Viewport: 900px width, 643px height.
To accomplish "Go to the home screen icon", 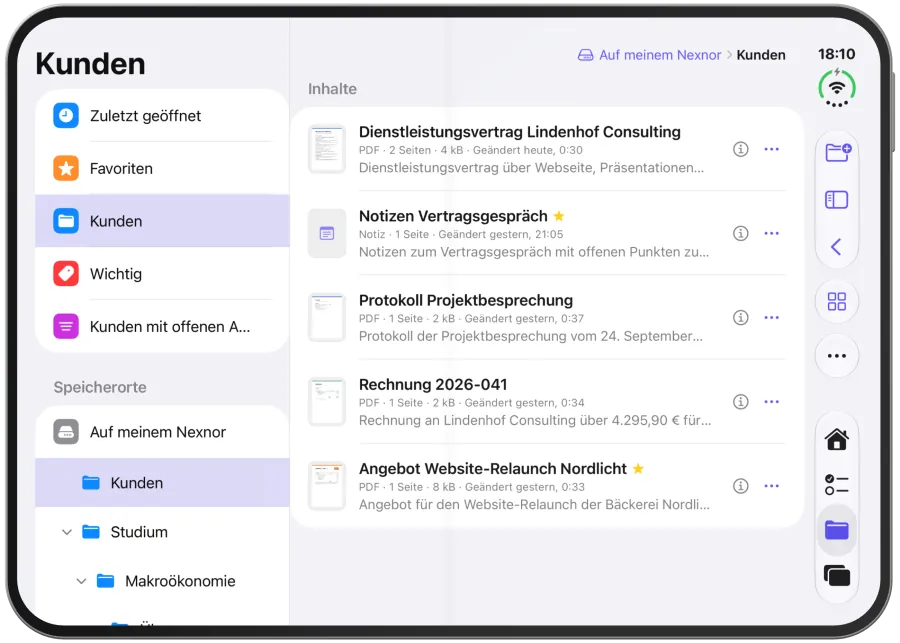I will [836, 439].
